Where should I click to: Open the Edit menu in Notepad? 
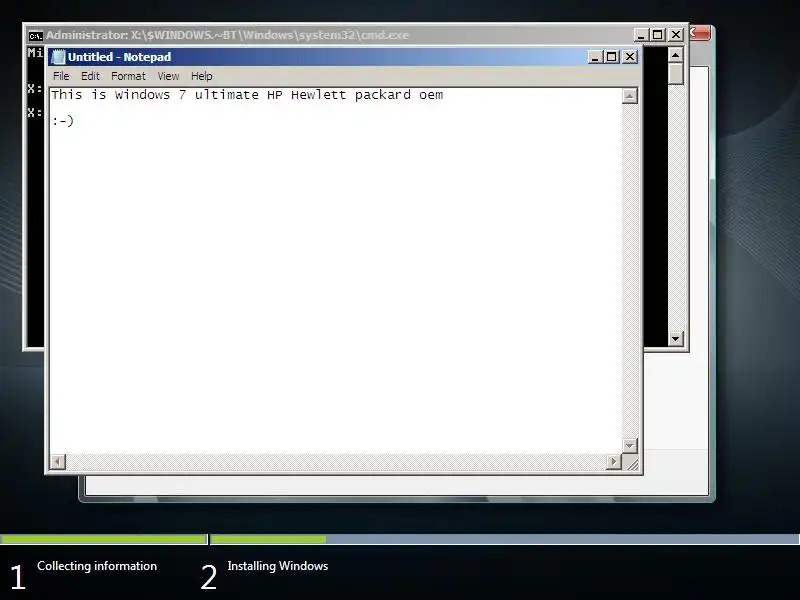(x=90, y=76)
